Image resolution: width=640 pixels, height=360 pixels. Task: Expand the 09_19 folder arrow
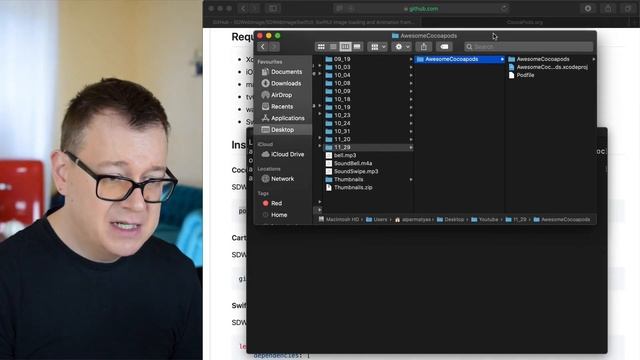coord(411,59)
